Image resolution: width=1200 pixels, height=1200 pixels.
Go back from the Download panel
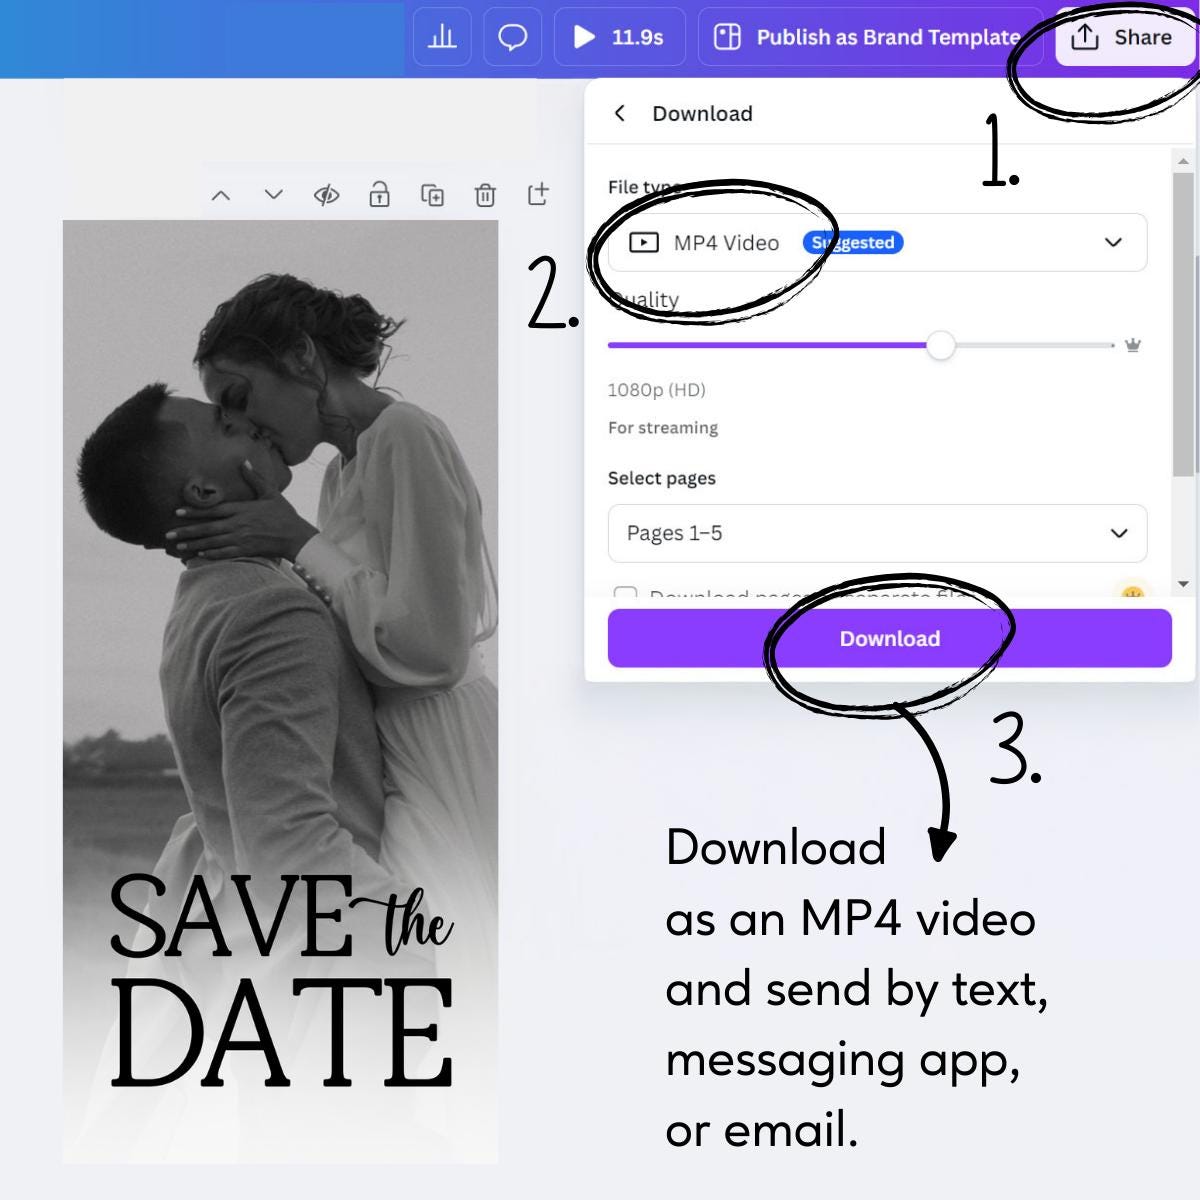tap(620, 113)
